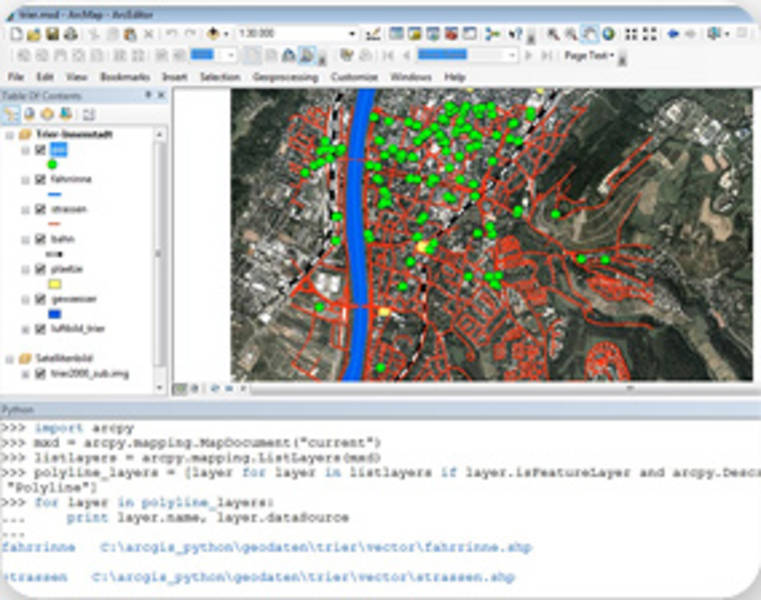
Task: Collapse the strassen layer legend
Action: tap(25, 210)
